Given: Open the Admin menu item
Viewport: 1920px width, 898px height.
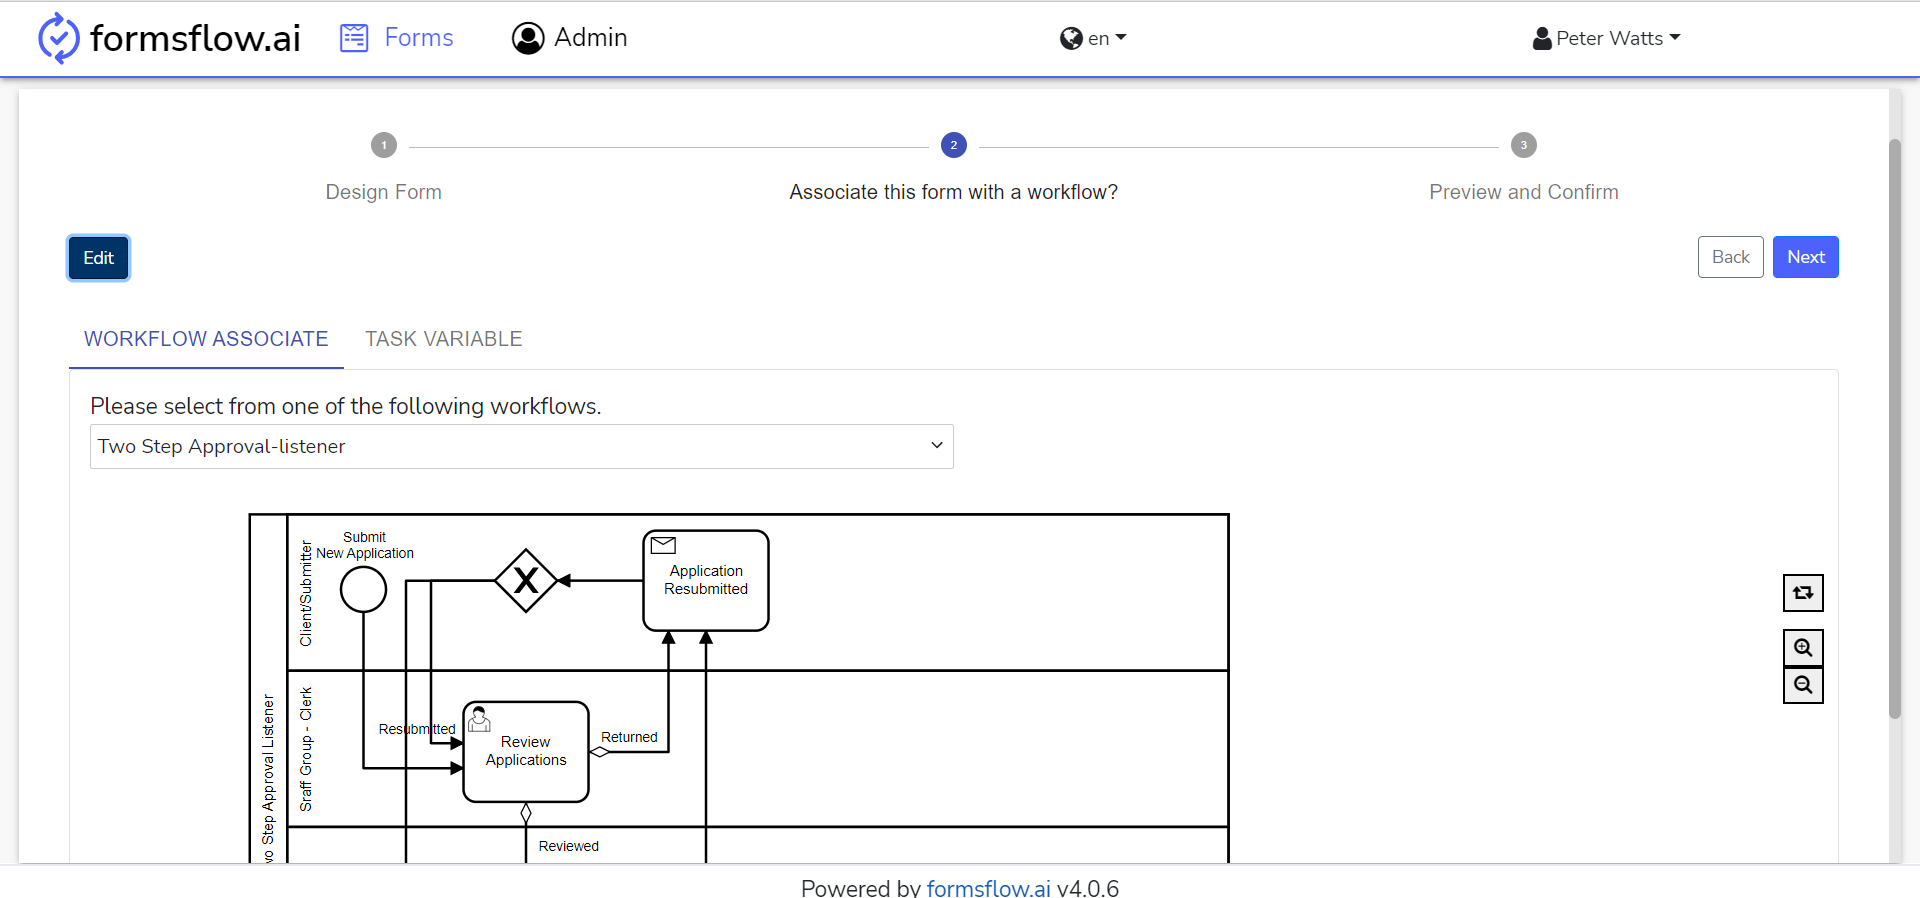Looking at the screenshot, I should 570,38.
